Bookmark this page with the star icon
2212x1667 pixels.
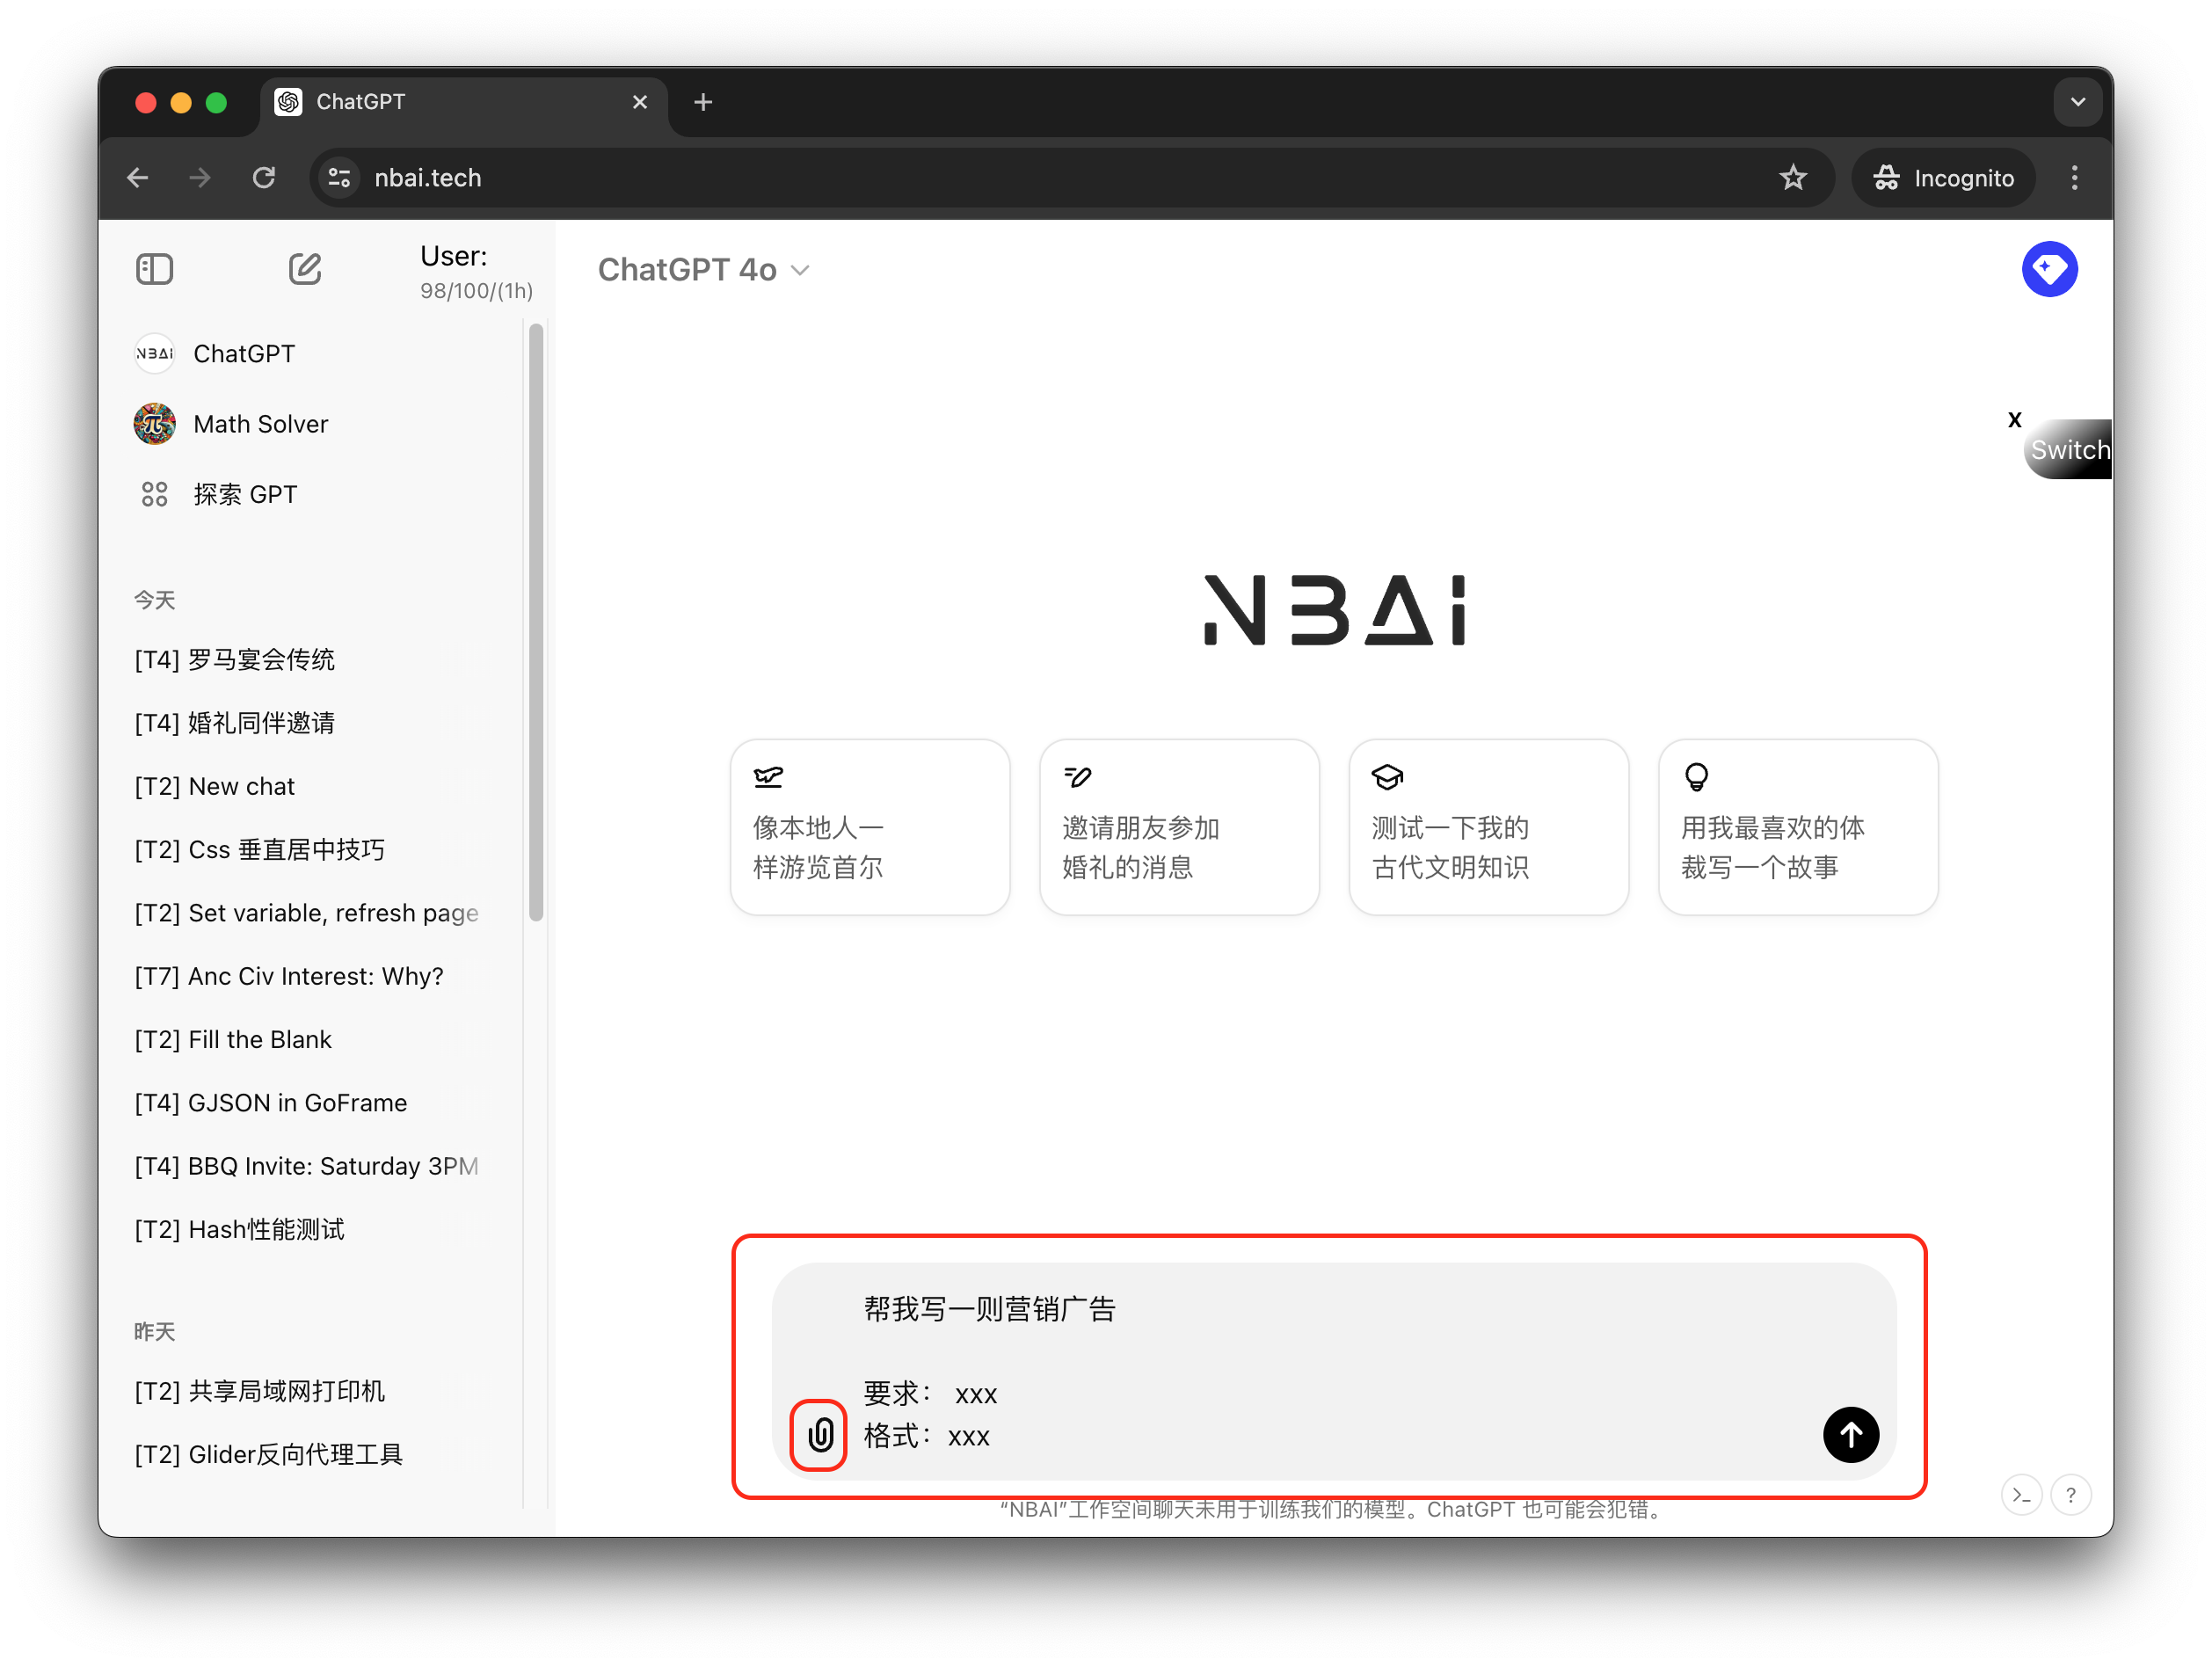click(x=1793, y=178)
